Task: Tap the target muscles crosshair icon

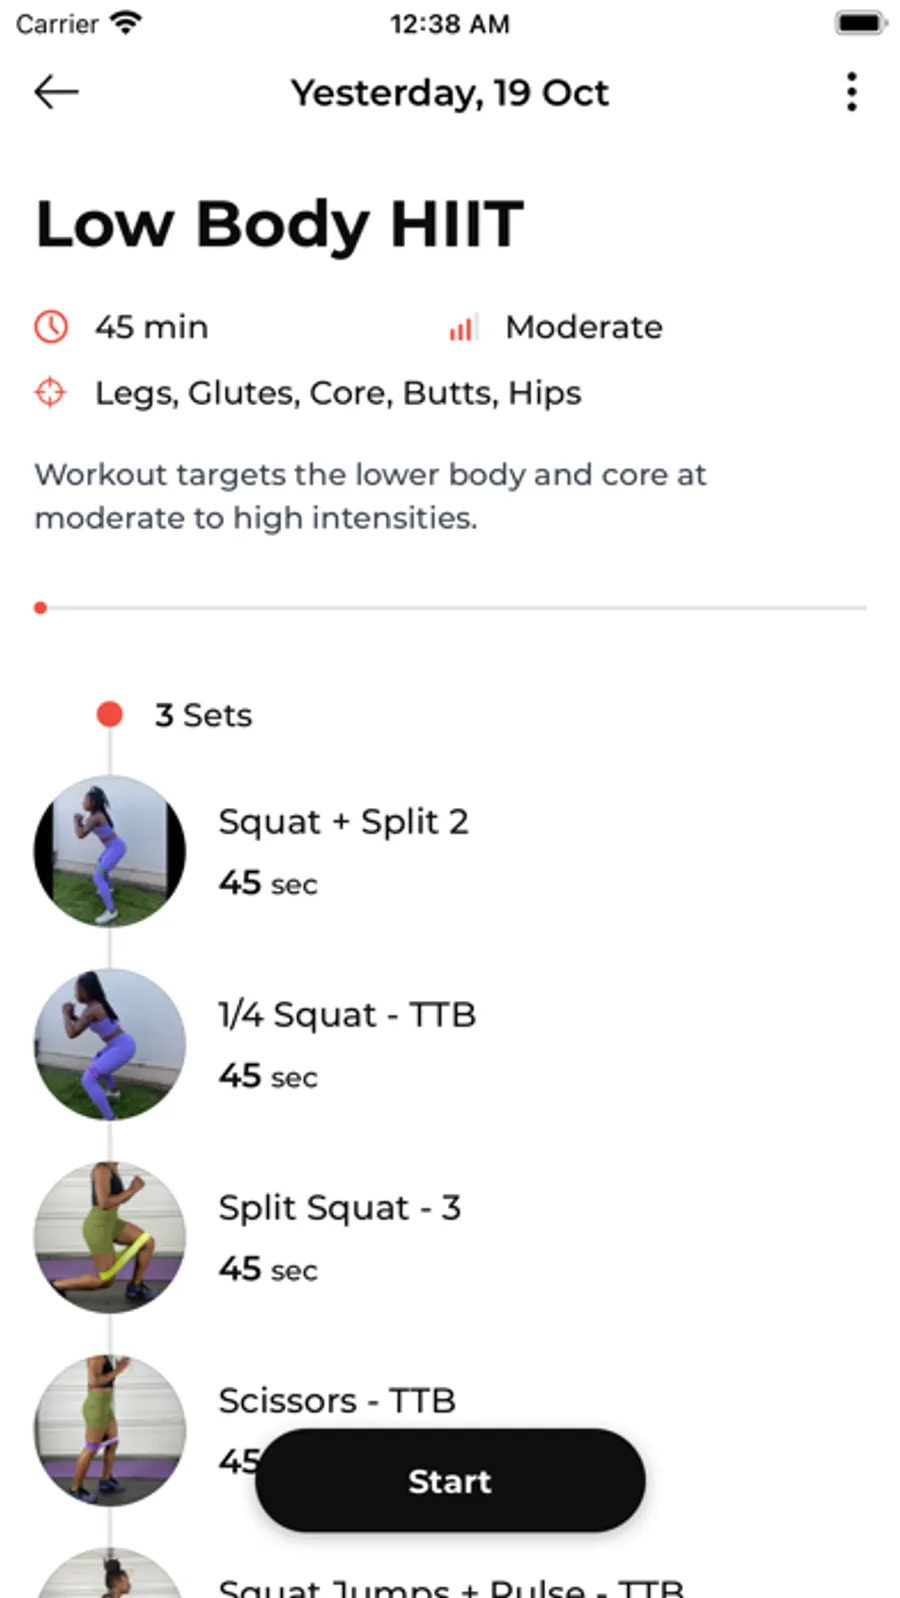Action: pos(50,392)
